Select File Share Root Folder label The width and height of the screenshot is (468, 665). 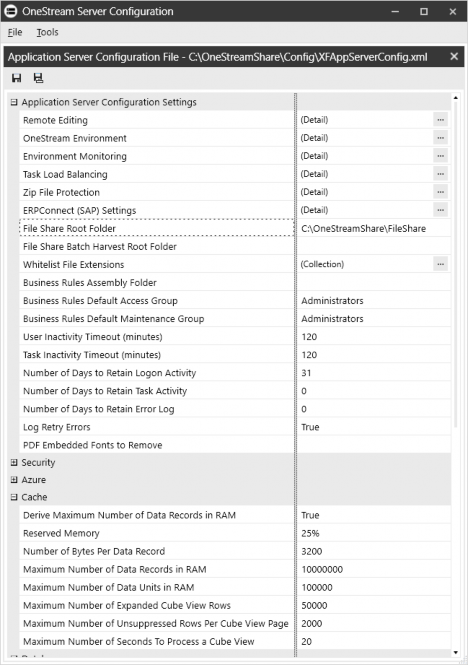click(x=69, y=228)
